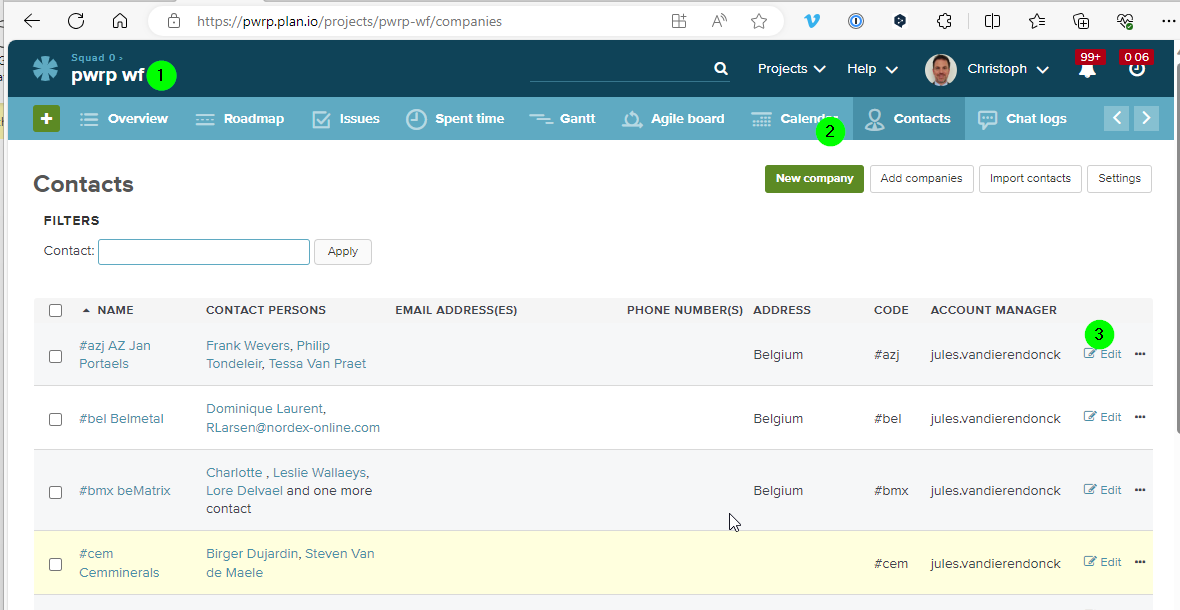Open the Chat logs tab

[1022, 118]
